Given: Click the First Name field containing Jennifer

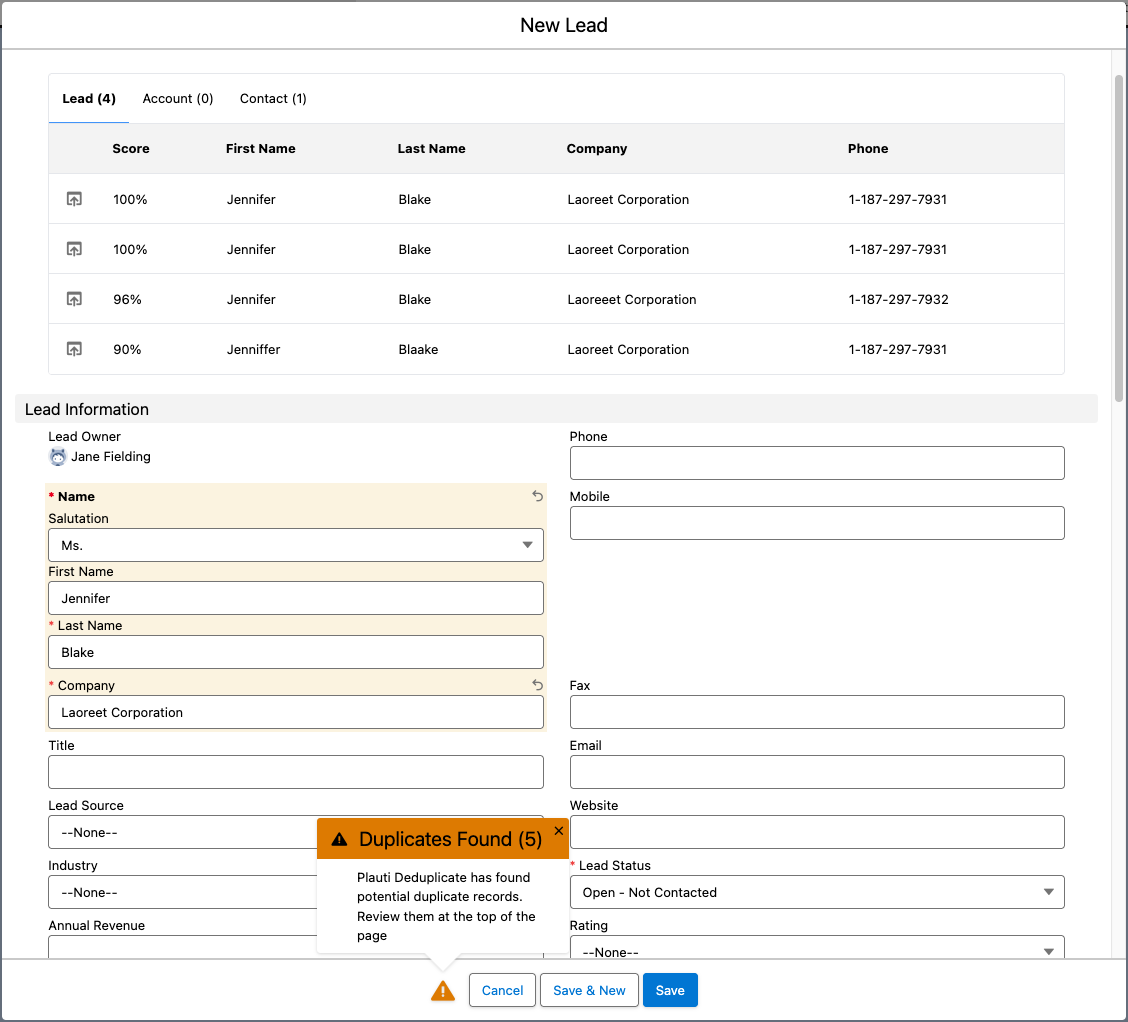Looking at the screenshot, I should [x=296, y=598].
